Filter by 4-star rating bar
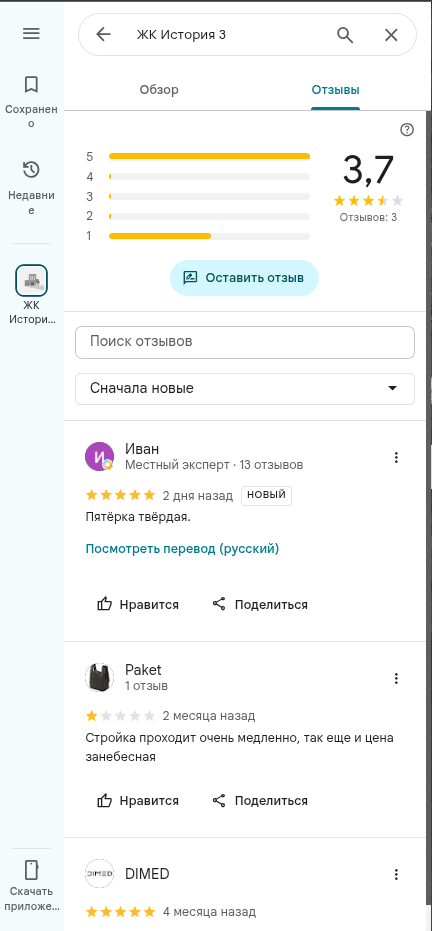432x931 pixels. point(209,177)
